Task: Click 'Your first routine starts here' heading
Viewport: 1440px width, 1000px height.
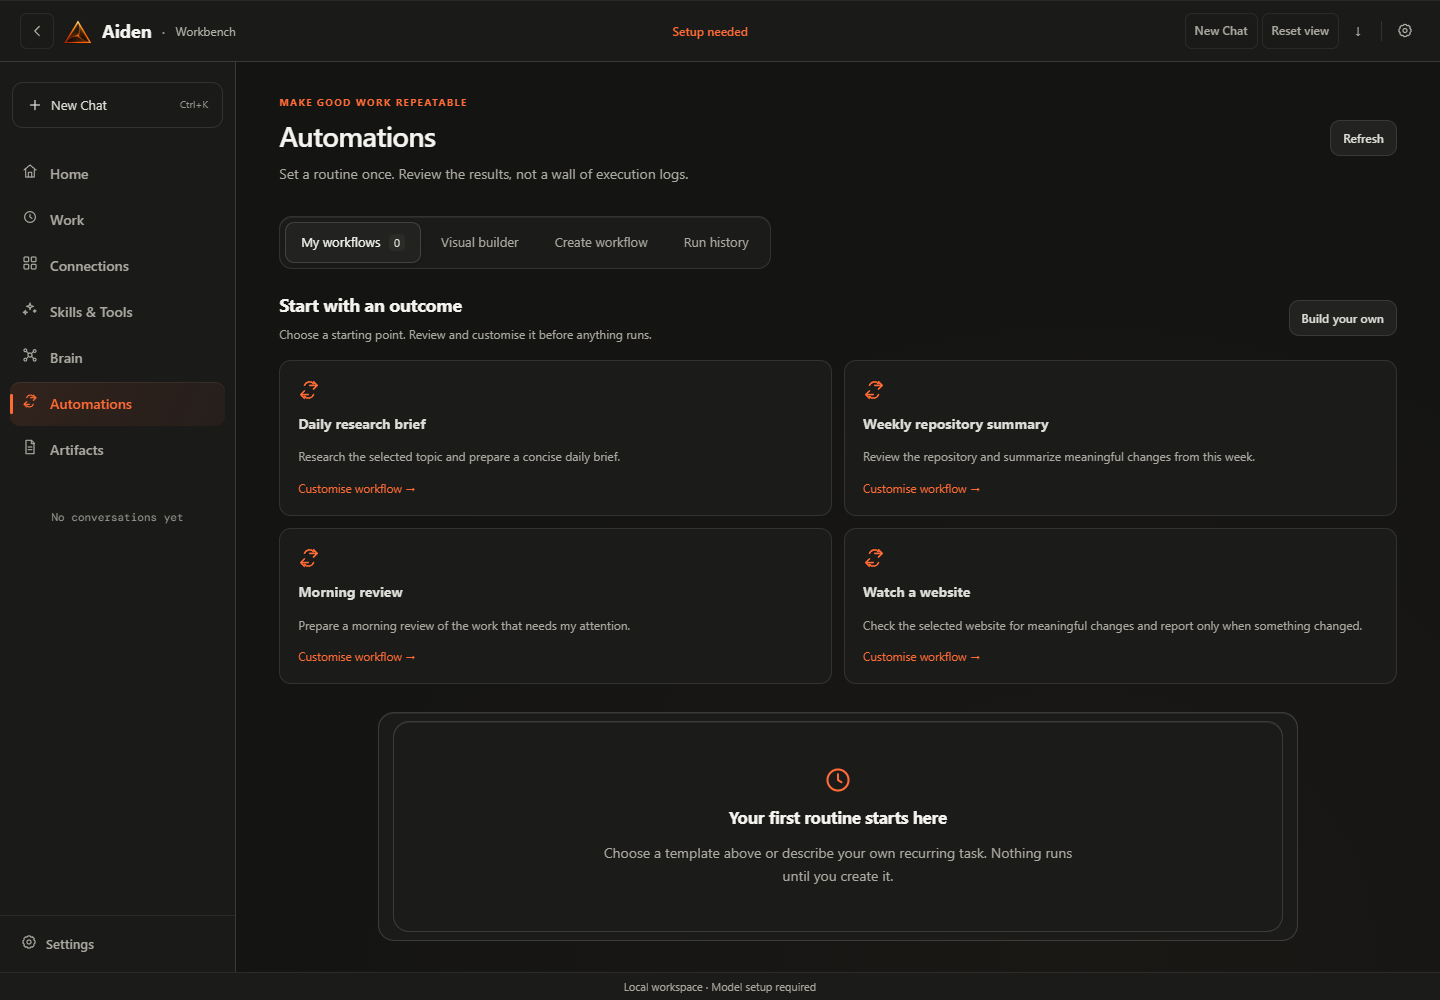Action: pyautogui.click(x=838, y=818)
